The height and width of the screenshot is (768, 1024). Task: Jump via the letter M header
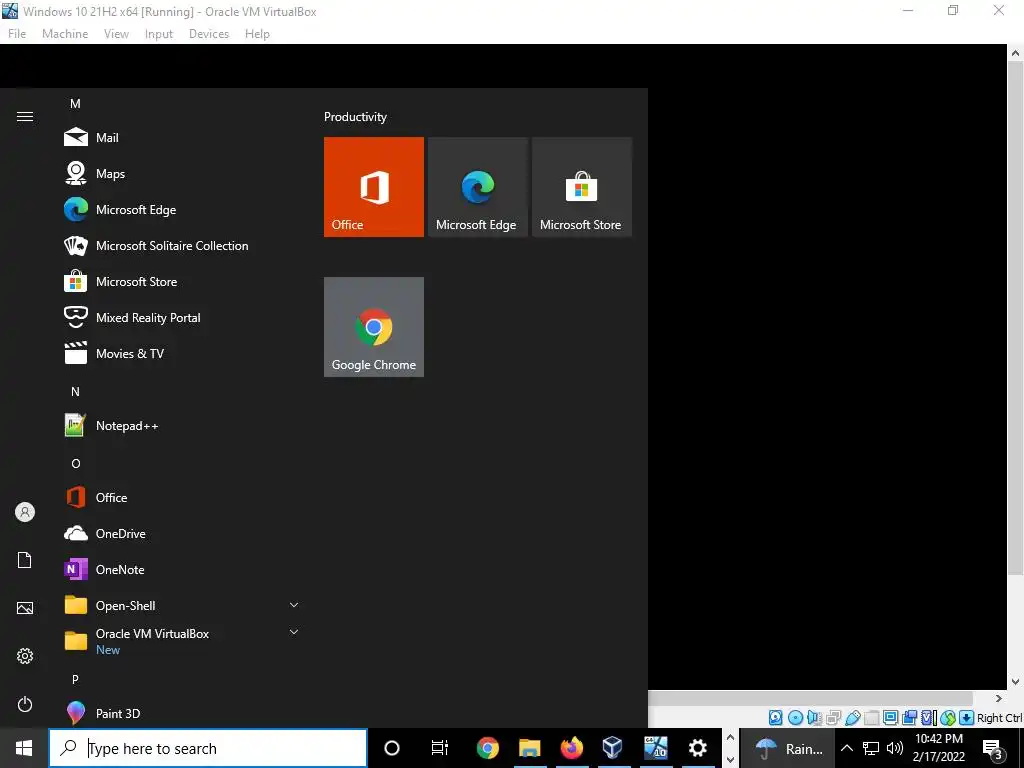75,103
